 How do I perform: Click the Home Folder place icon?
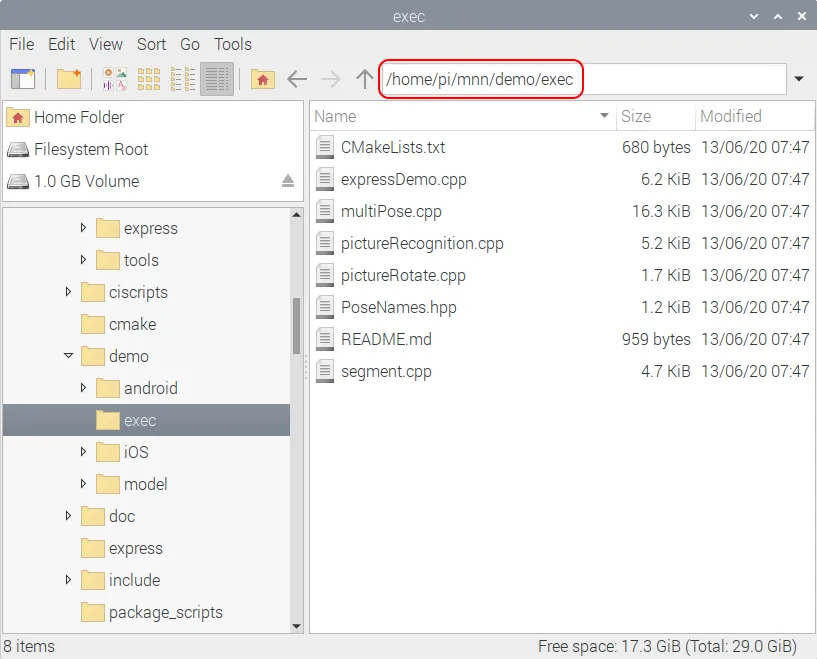[x=18, y=118]
